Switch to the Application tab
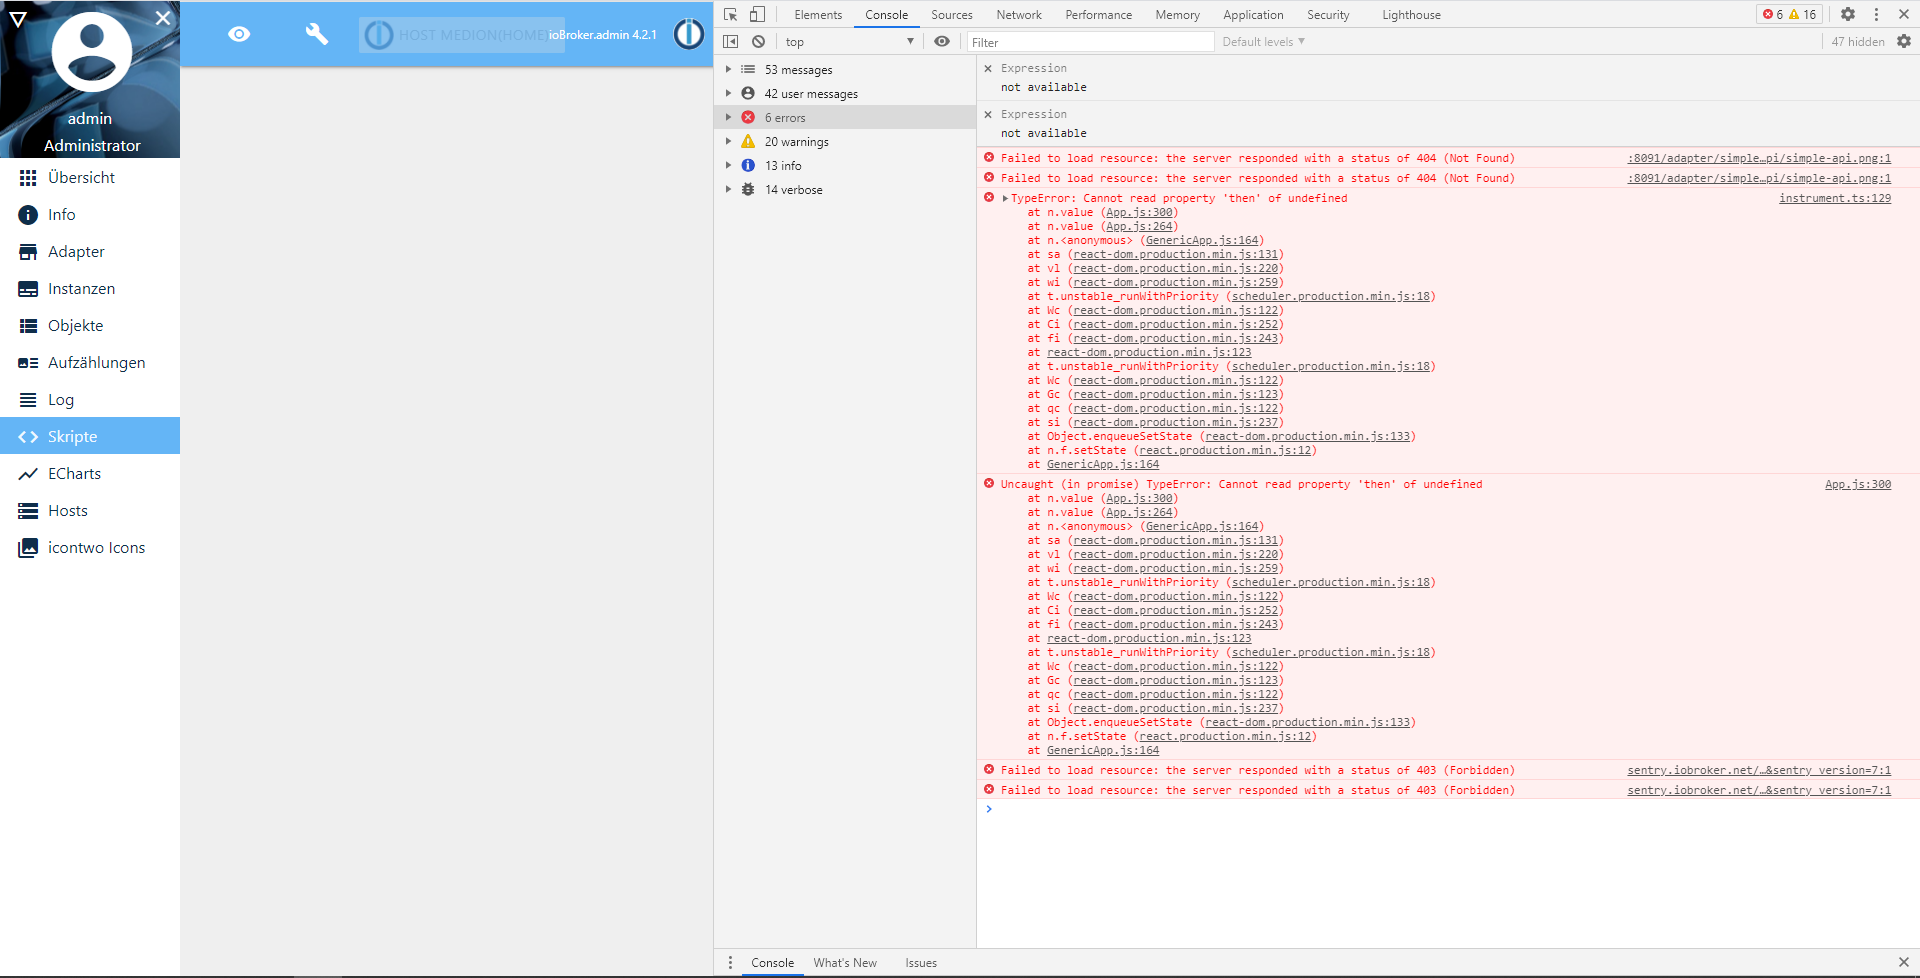Viewport: 1920px width, 978px height. (x=1253, y=15)
